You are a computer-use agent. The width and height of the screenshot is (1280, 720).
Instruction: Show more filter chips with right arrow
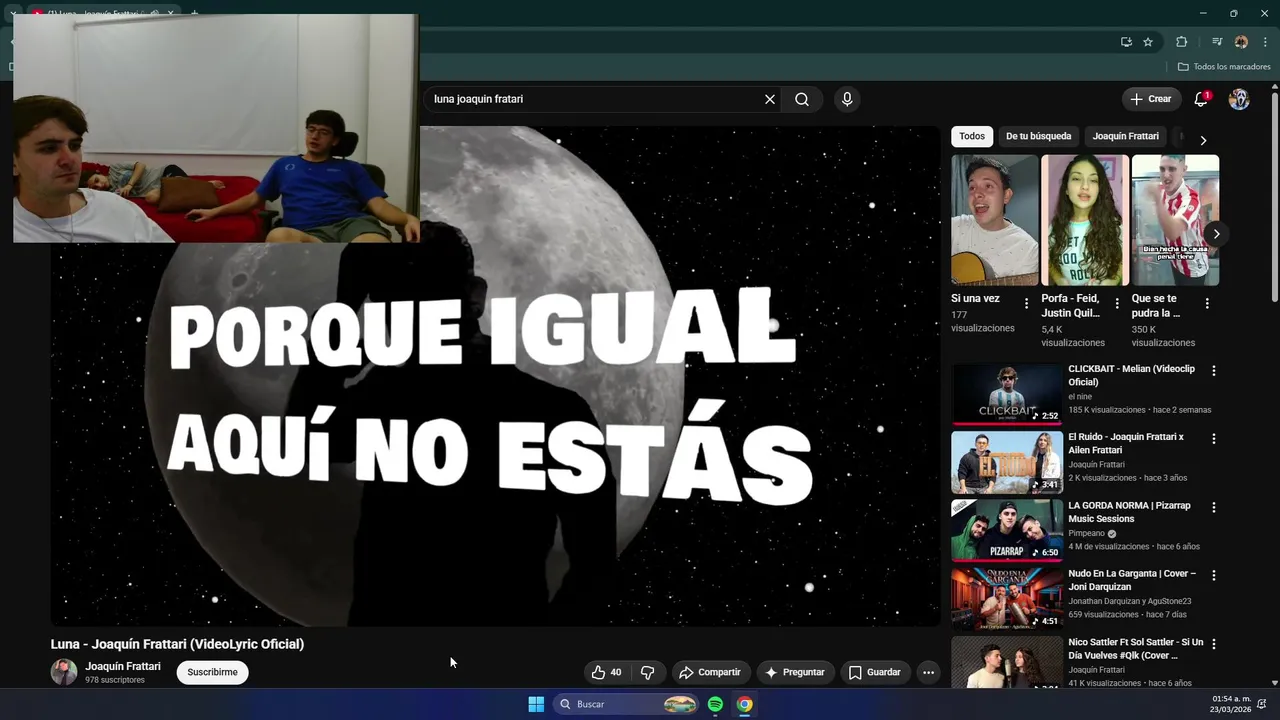(x=1203, y=140)
